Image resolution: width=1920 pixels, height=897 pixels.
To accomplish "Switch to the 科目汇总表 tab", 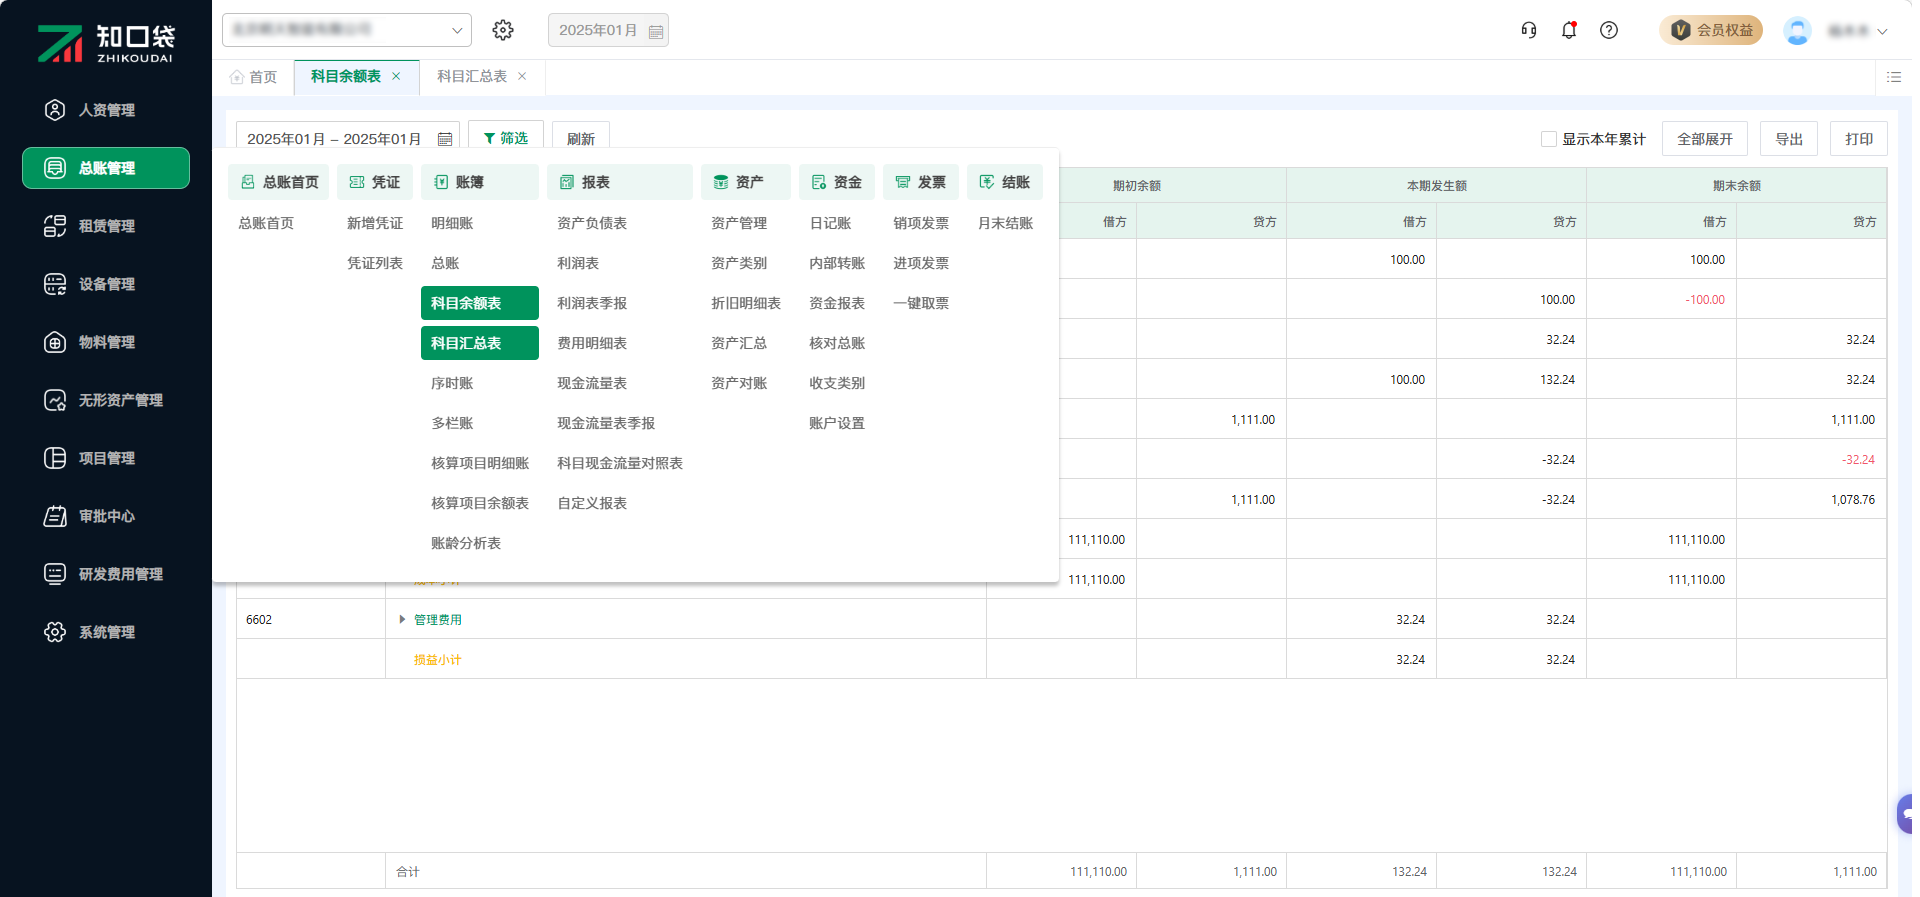I will tap(472, 76).
